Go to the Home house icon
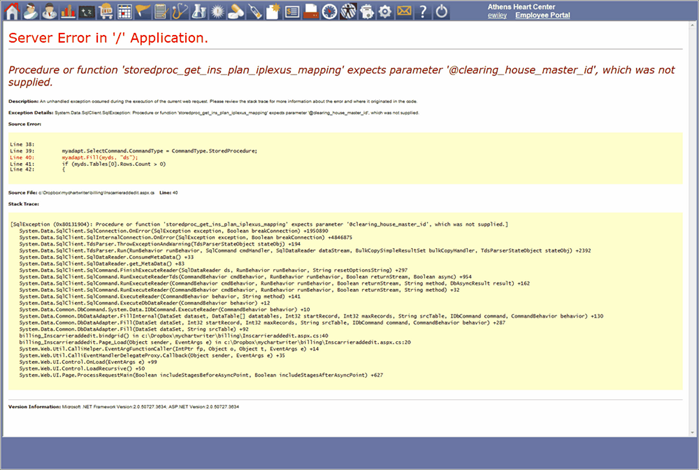Screen dimensions: 699x470 12,11
